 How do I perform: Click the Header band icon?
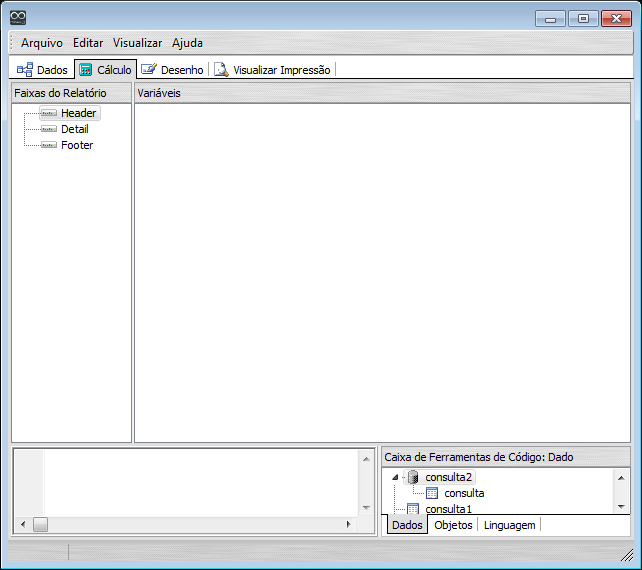49,113
